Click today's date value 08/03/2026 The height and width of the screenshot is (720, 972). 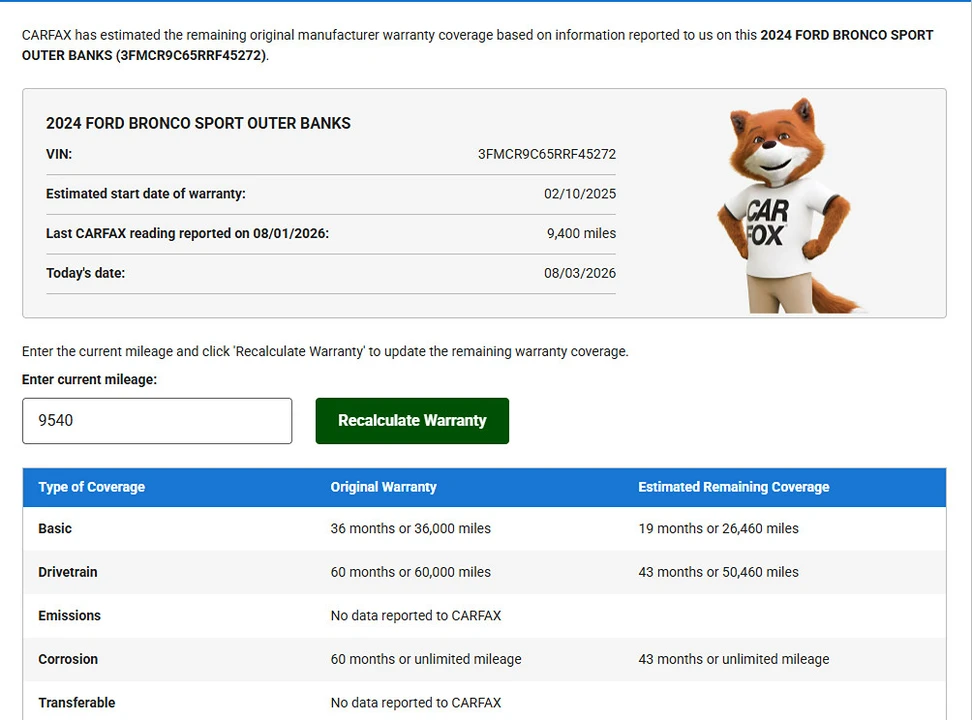pyautogui.click(x=580, y=273)
